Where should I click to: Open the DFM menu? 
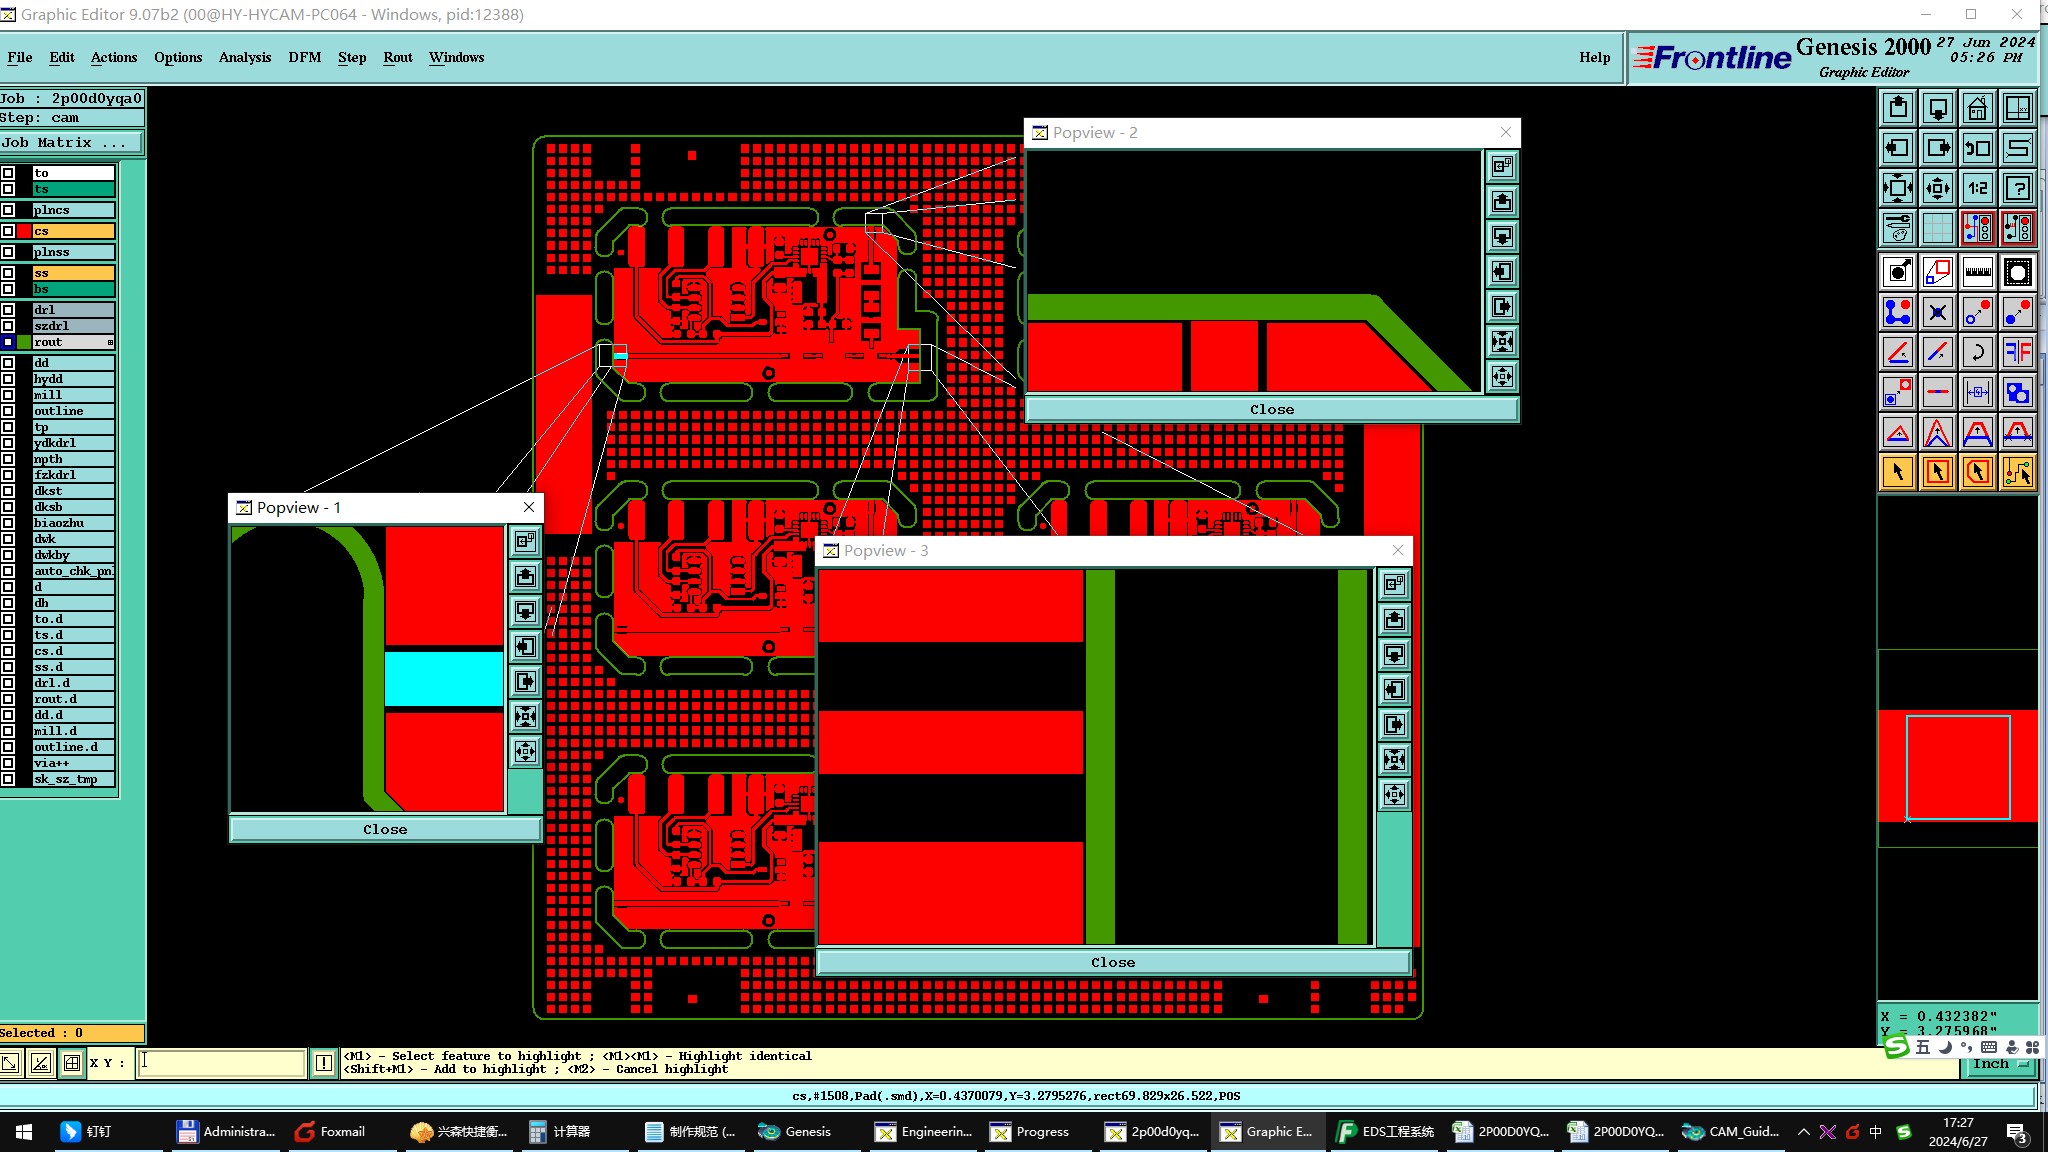click(304, 57)
